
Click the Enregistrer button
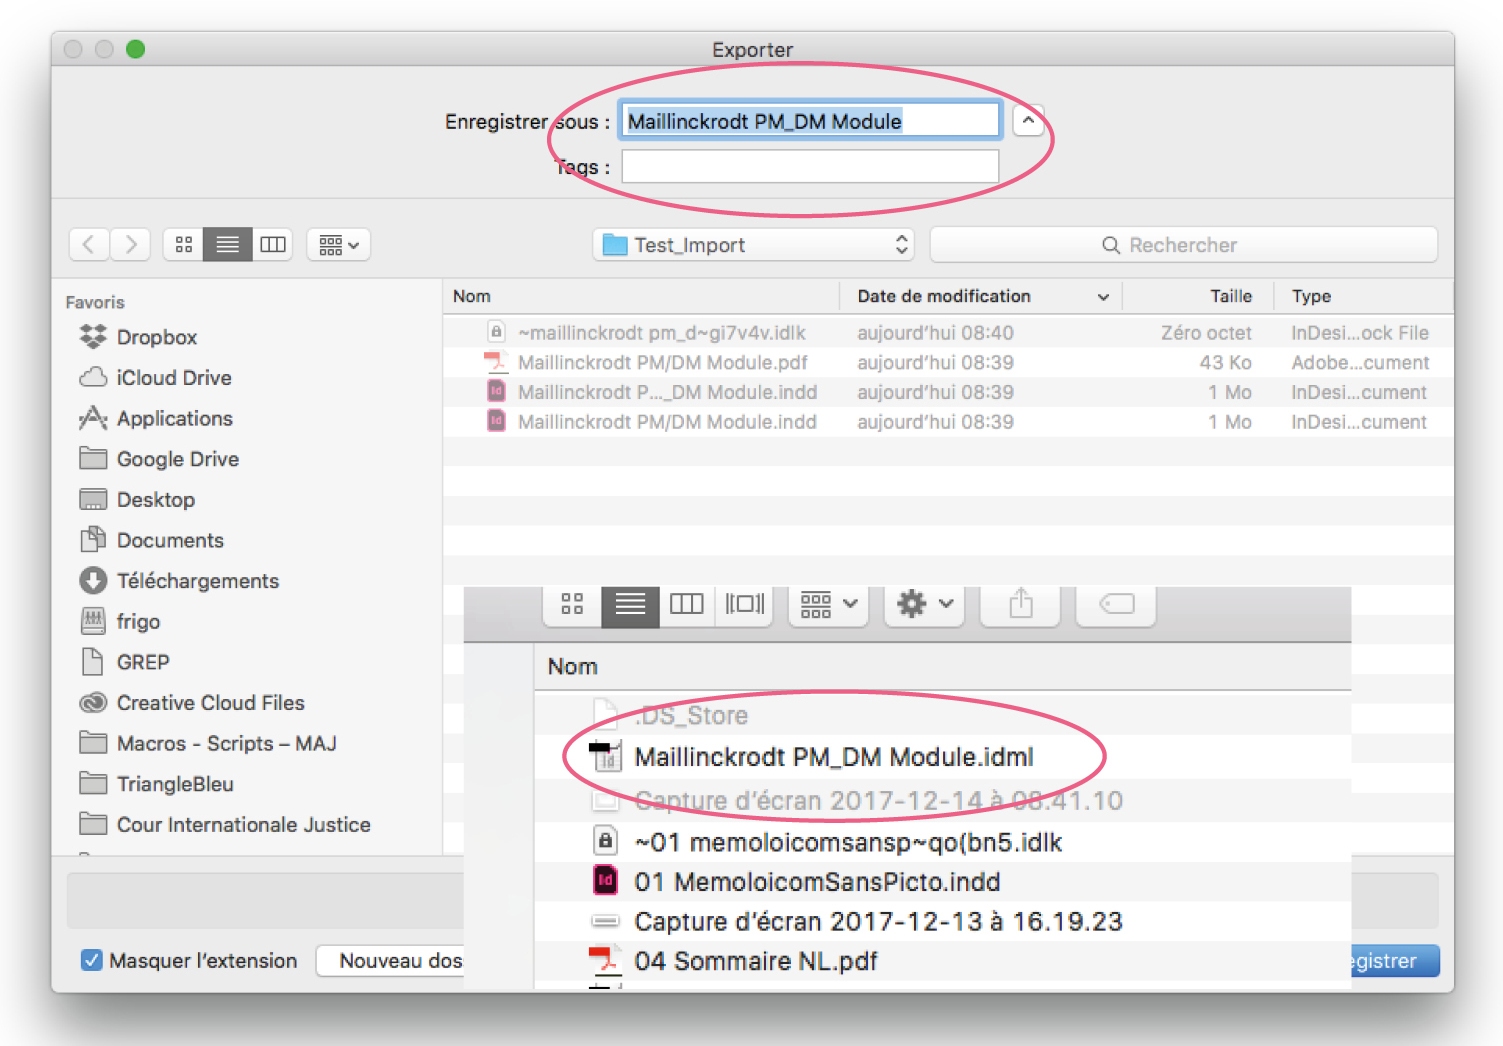1395,961
